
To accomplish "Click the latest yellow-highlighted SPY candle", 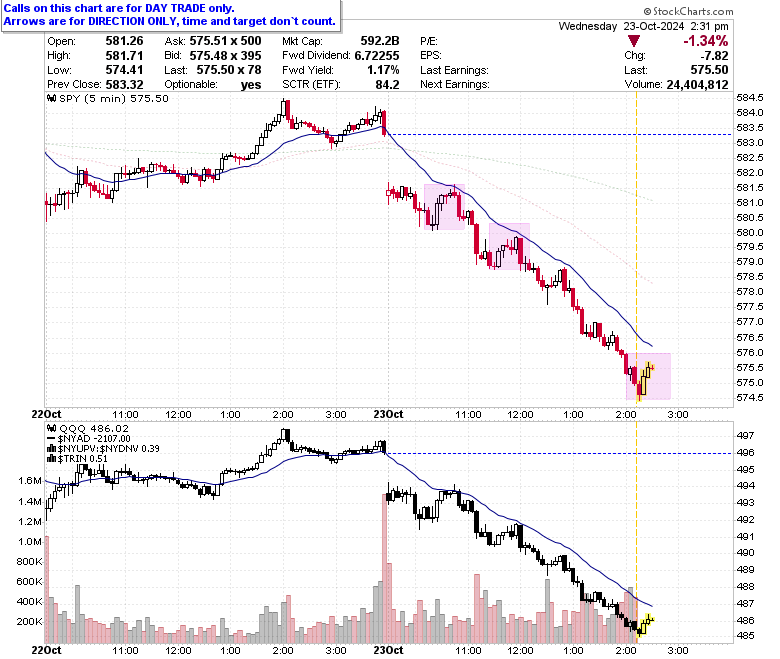I will [x=652, y=368].
